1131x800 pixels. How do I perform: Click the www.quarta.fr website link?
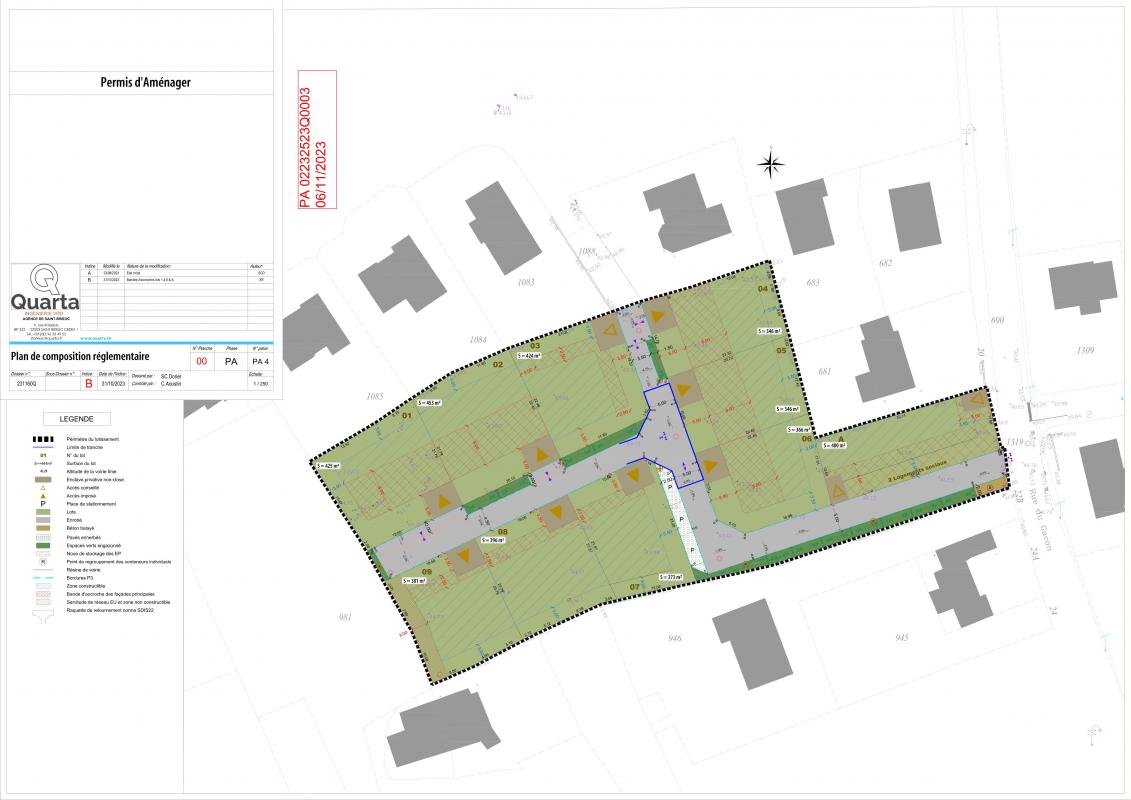point(97,338)
